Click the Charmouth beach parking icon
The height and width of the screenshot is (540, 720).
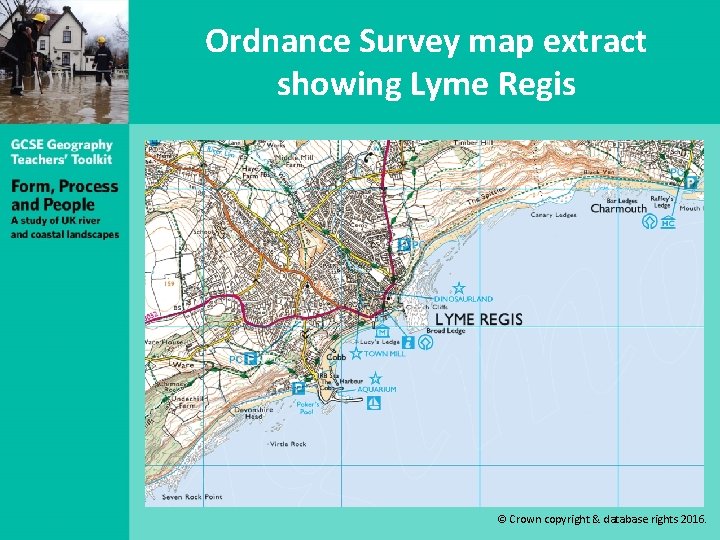(691, 183)
